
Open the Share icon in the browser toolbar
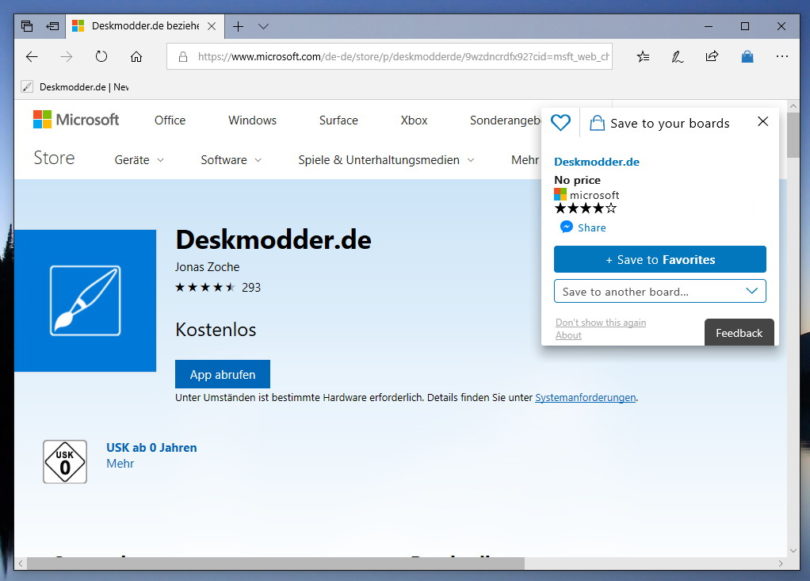pyautogui.click(x=712, y=58)
